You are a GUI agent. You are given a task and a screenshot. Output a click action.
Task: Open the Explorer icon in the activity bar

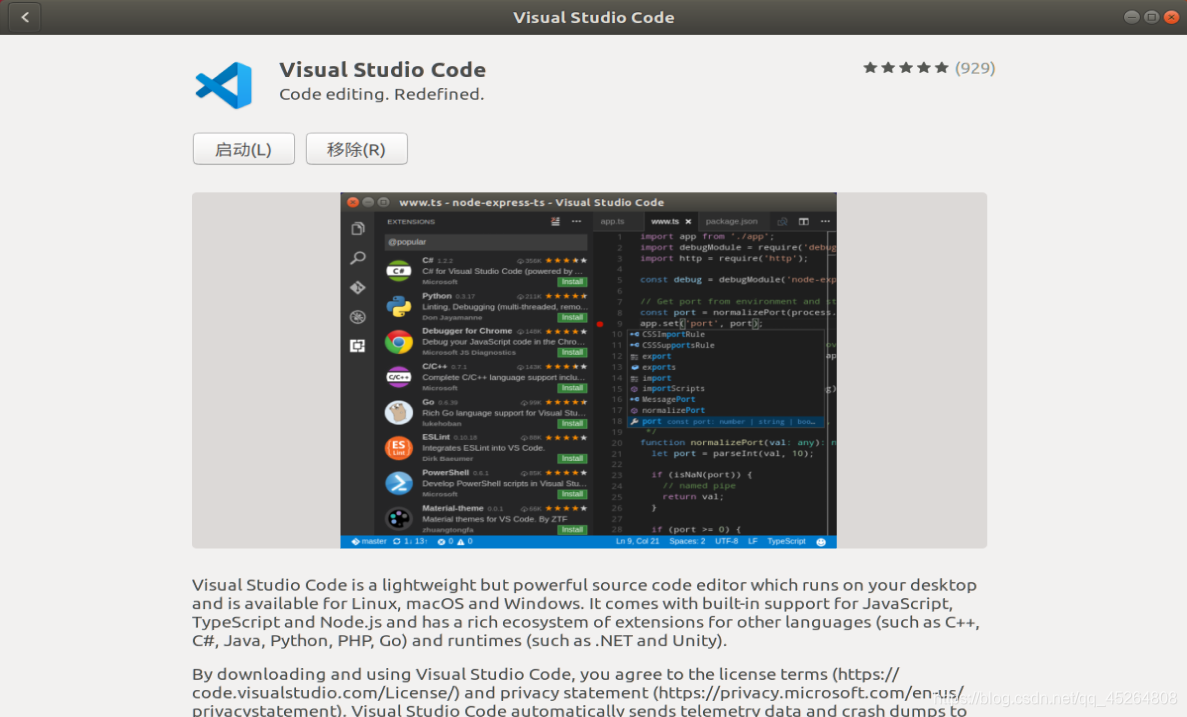(360, 228)
